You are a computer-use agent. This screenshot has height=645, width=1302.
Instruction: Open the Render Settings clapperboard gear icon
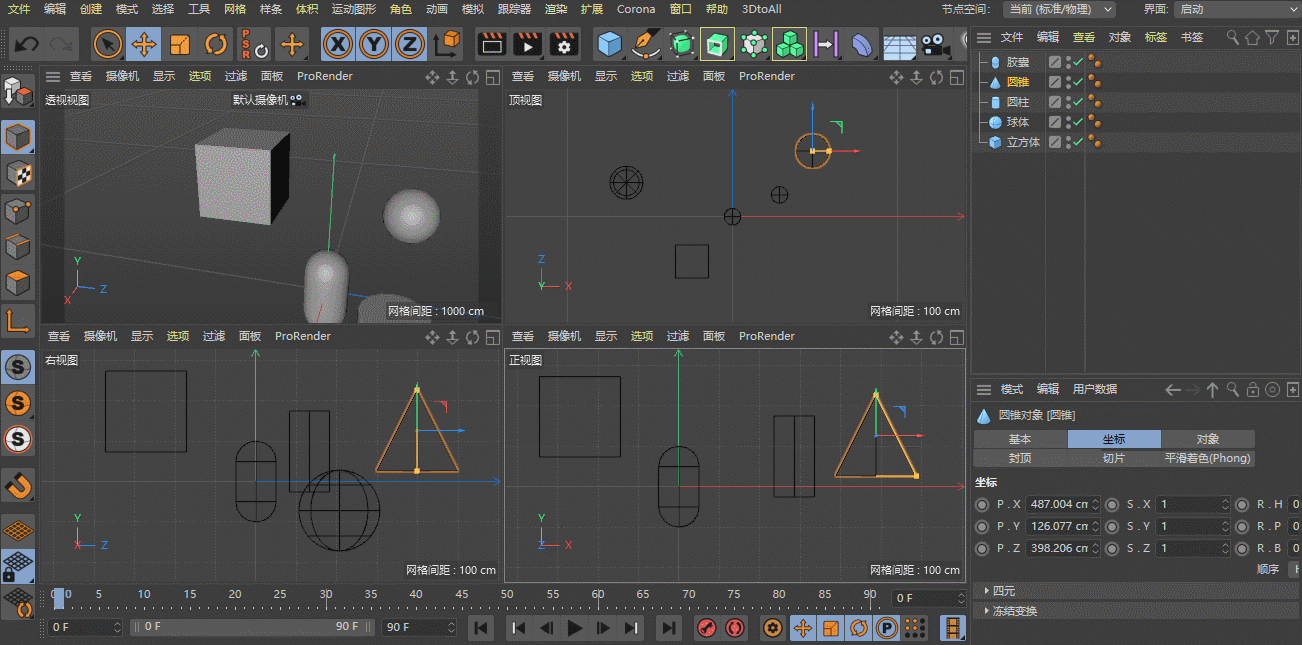[564, 44]
